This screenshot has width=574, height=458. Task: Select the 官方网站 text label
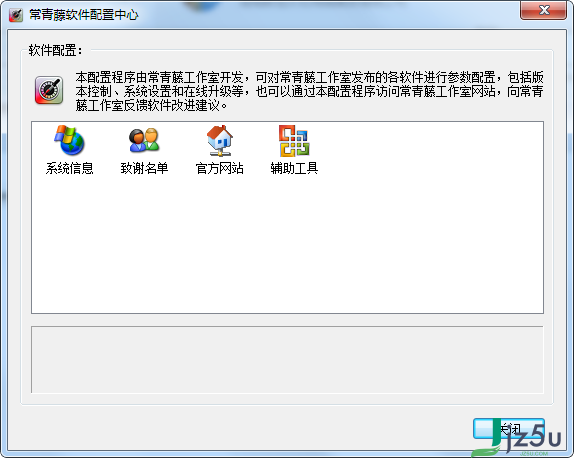point(219,168)
